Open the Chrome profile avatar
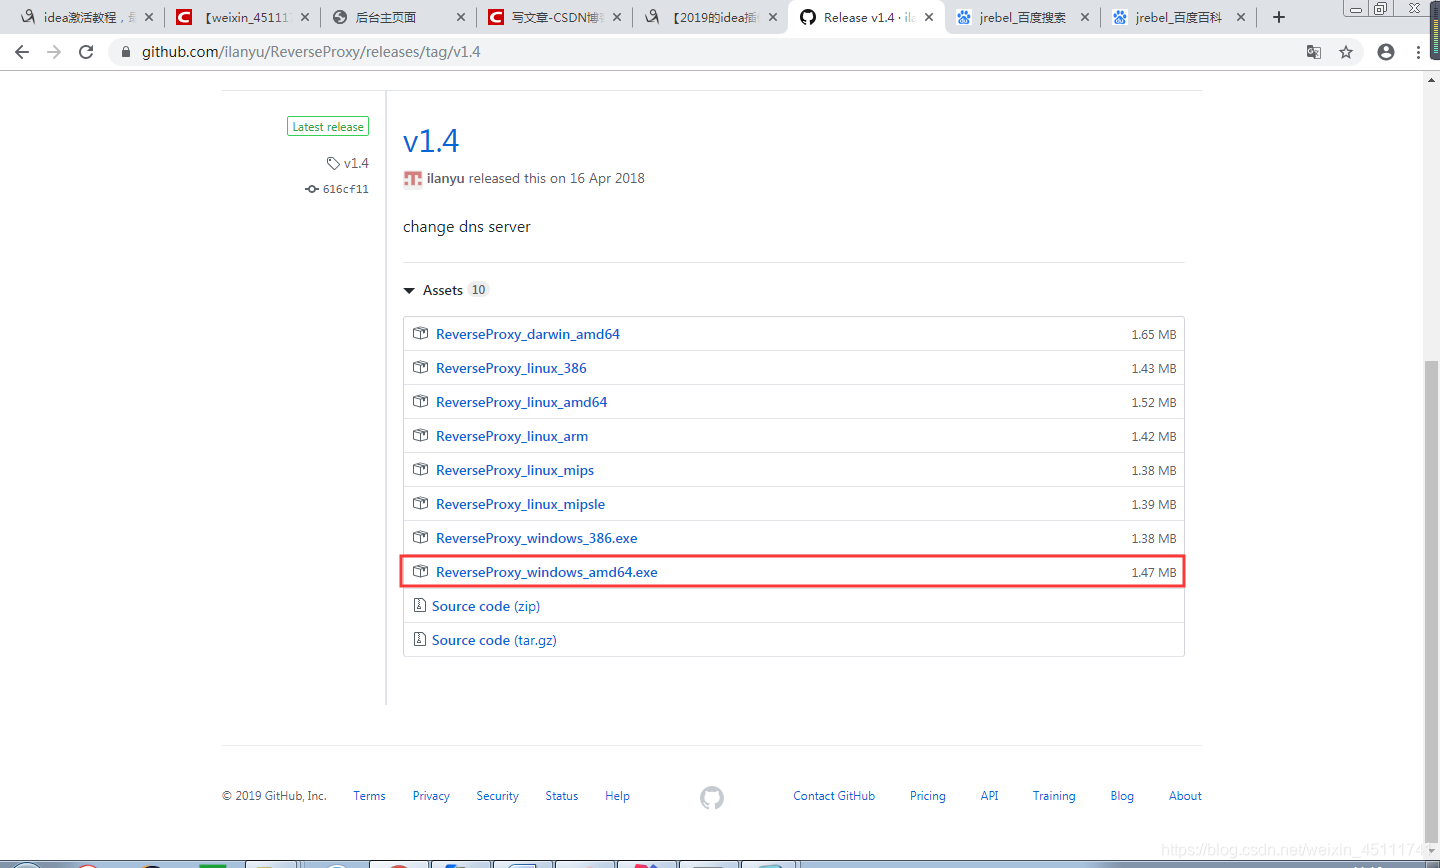Image resolution: width=1440 pixels, height=868 pixels. [1386, 52]
